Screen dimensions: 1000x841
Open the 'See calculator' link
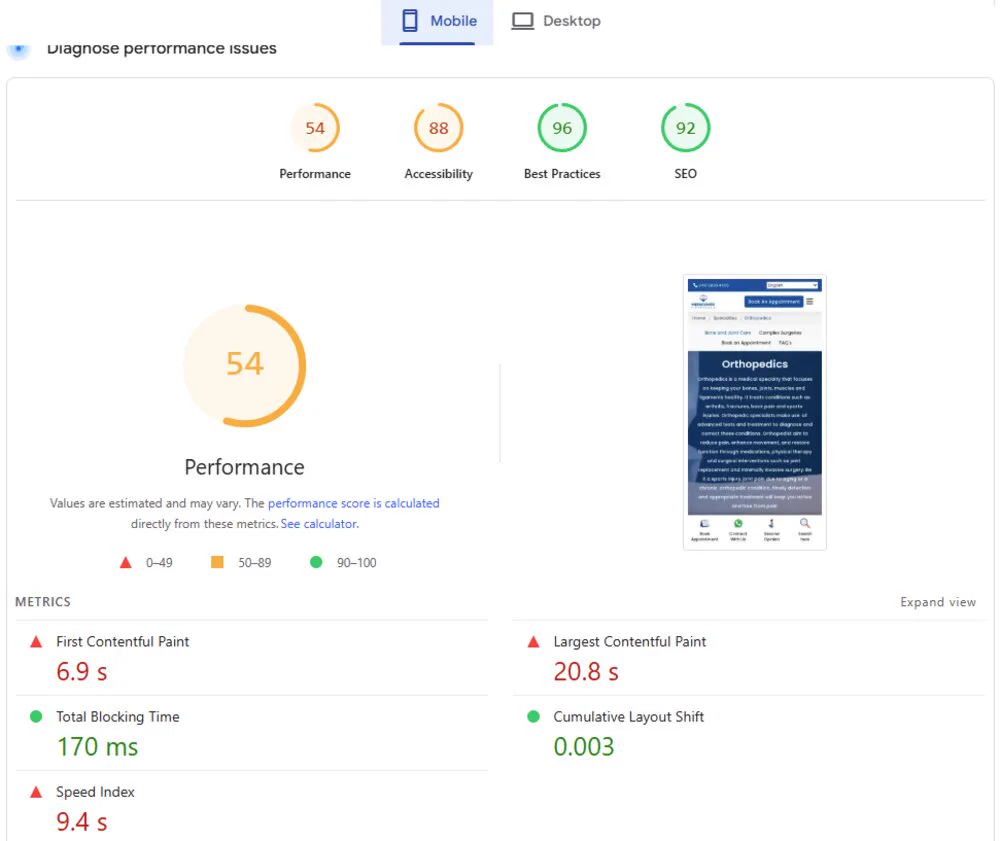point(319,523)
